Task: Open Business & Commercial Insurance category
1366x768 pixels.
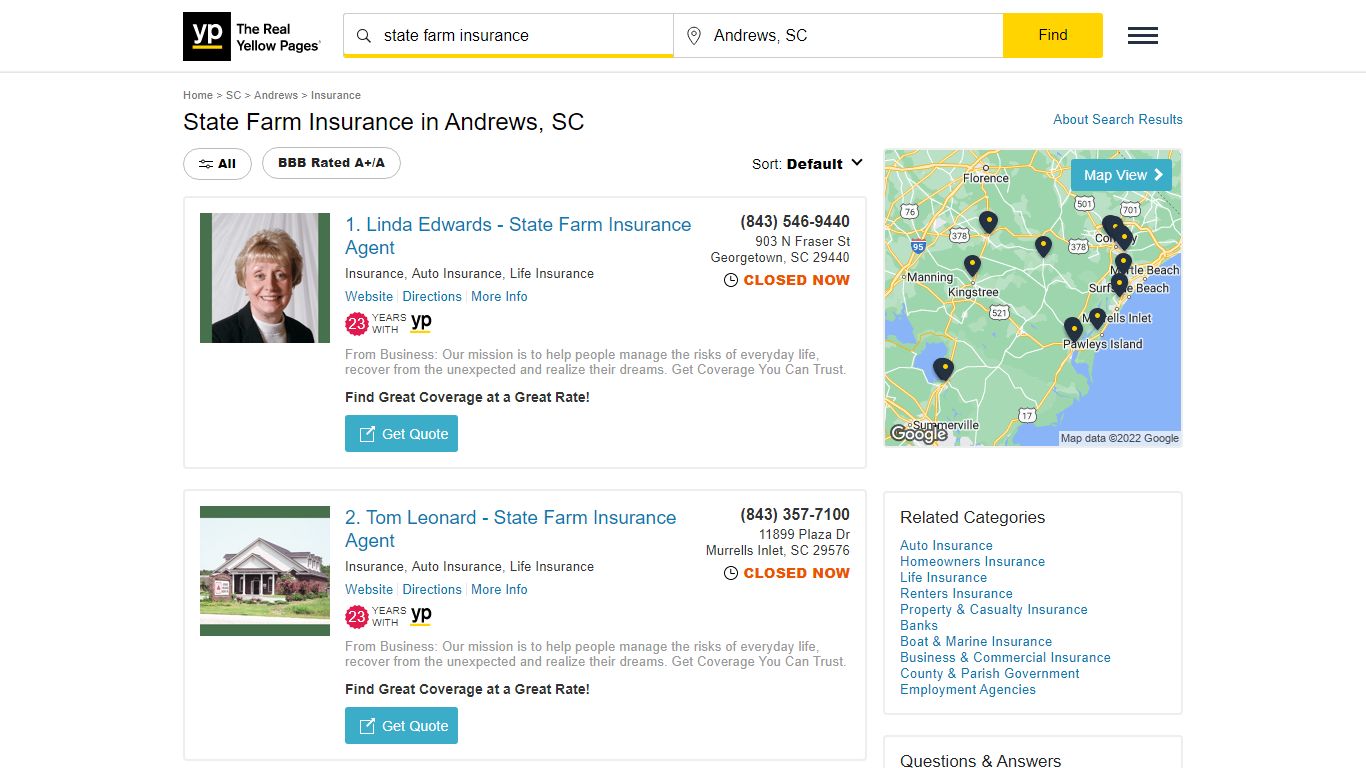Action: pos(1005,657)
